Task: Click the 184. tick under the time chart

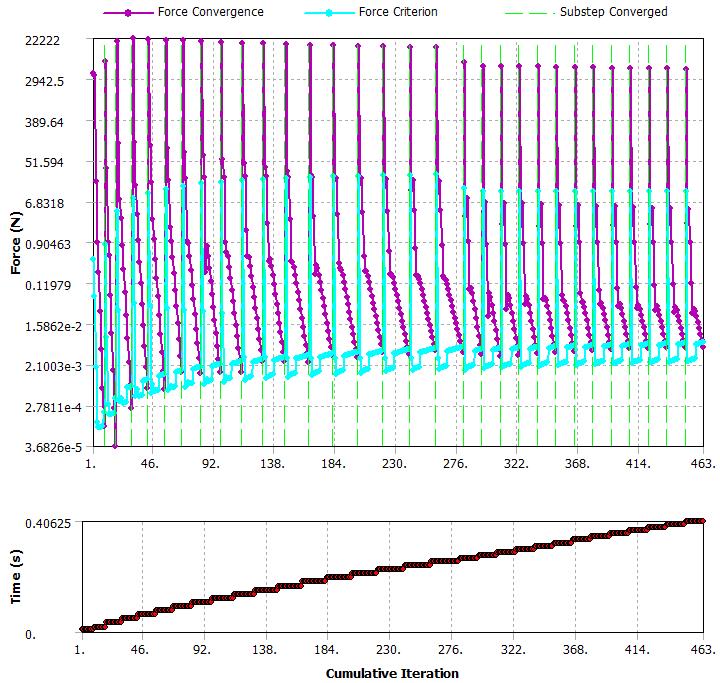Action: tap(326, 649)
